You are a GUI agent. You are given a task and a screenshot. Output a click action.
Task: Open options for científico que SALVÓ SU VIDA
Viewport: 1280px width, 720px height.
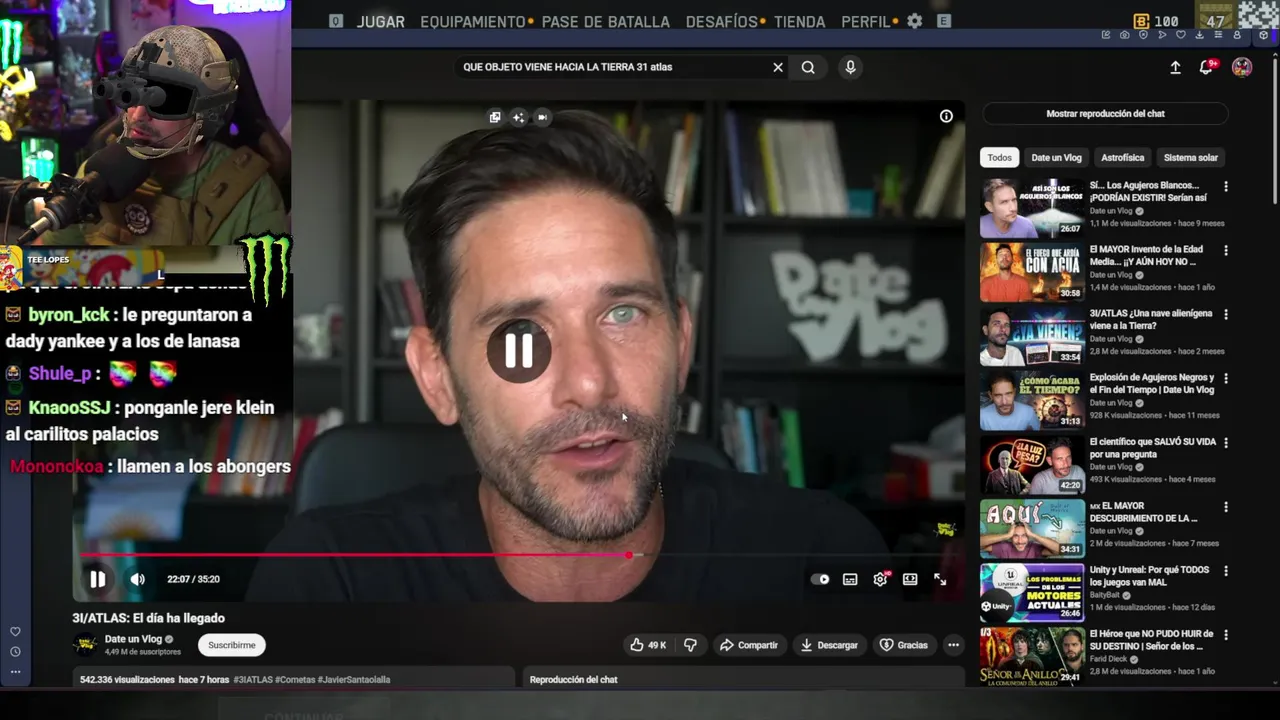(1226, 443)
